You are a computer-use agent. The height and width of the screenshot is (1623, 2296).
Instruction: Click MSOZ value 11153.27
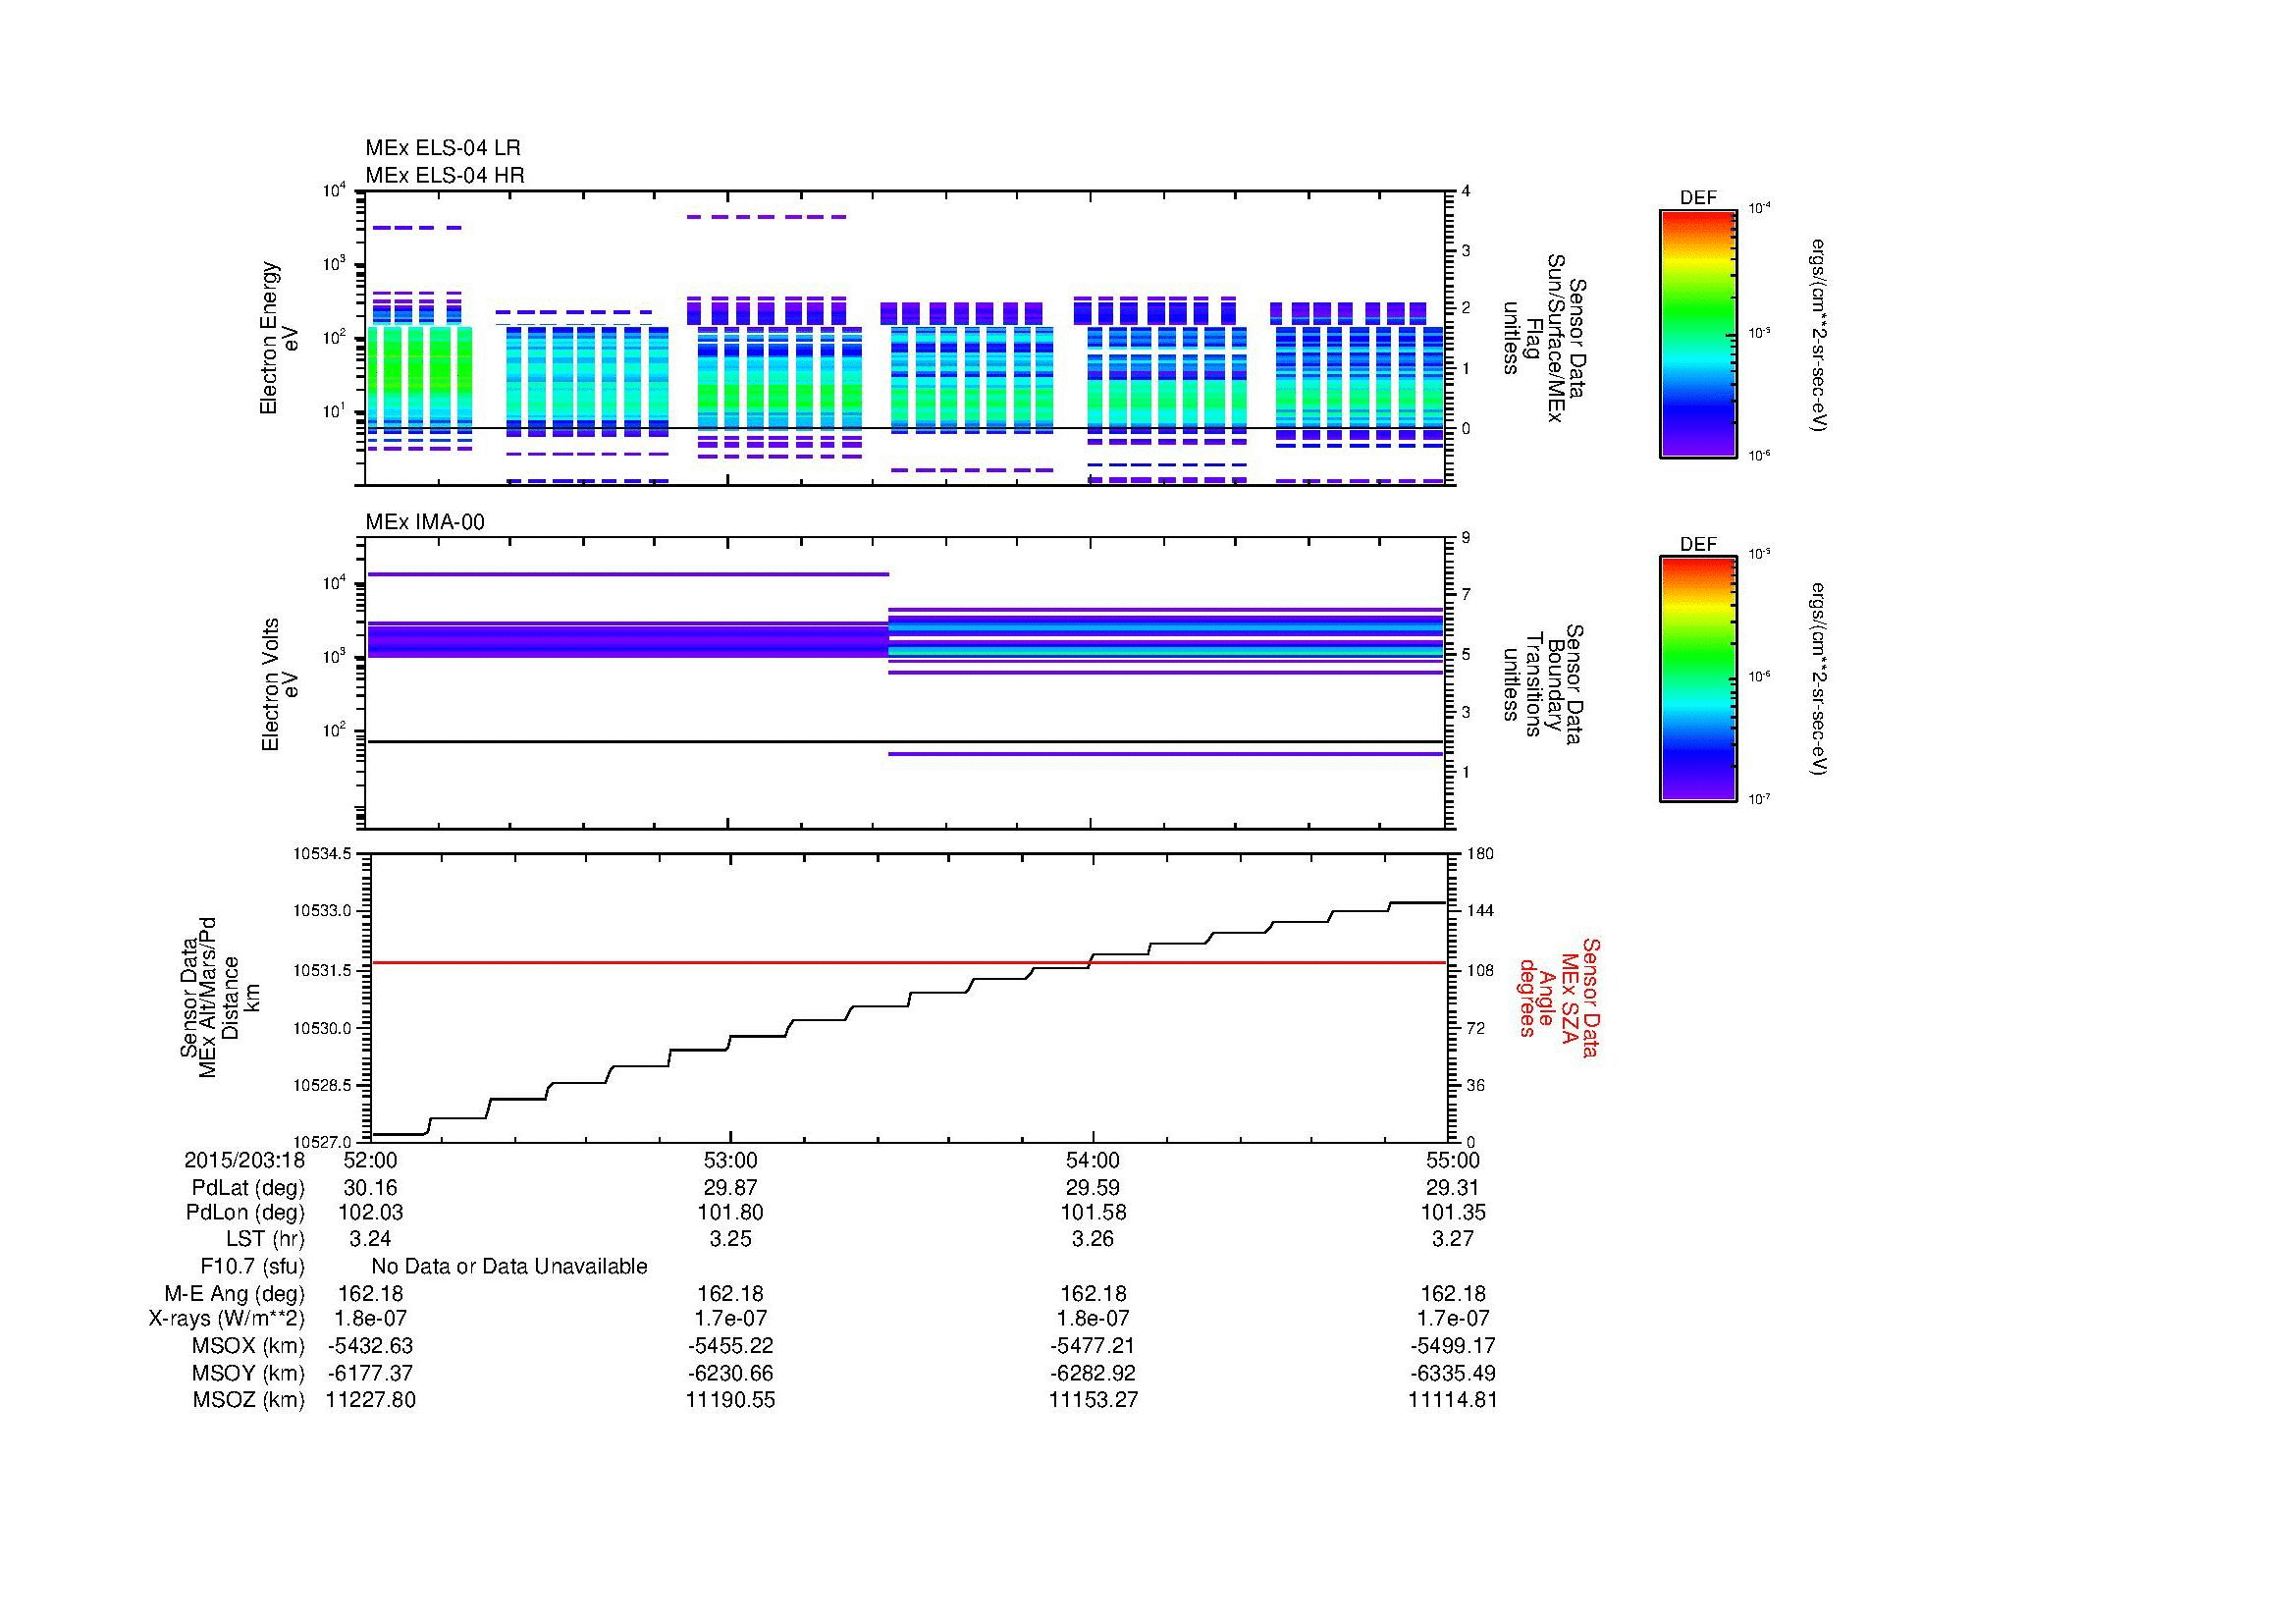[1093, 1400]
